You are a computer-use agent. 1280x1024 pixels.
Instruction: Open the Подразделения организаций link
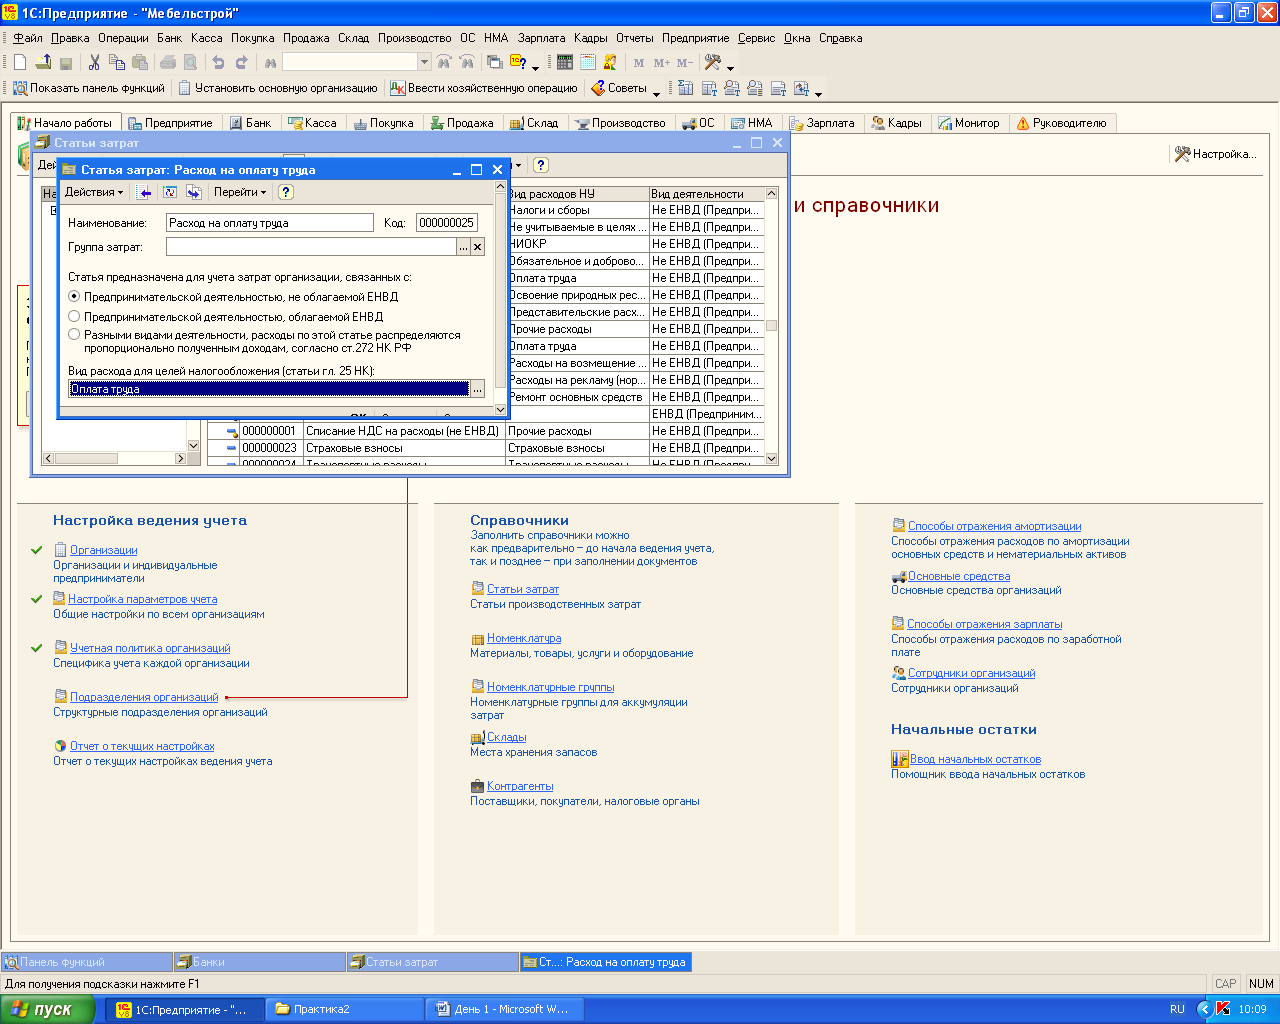pyautogui.click(x=144, y=697)
